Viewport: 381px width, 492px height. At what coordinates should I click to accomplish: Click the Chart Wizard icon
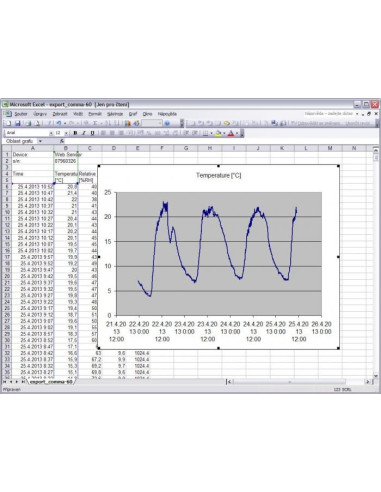click(128, 123)
